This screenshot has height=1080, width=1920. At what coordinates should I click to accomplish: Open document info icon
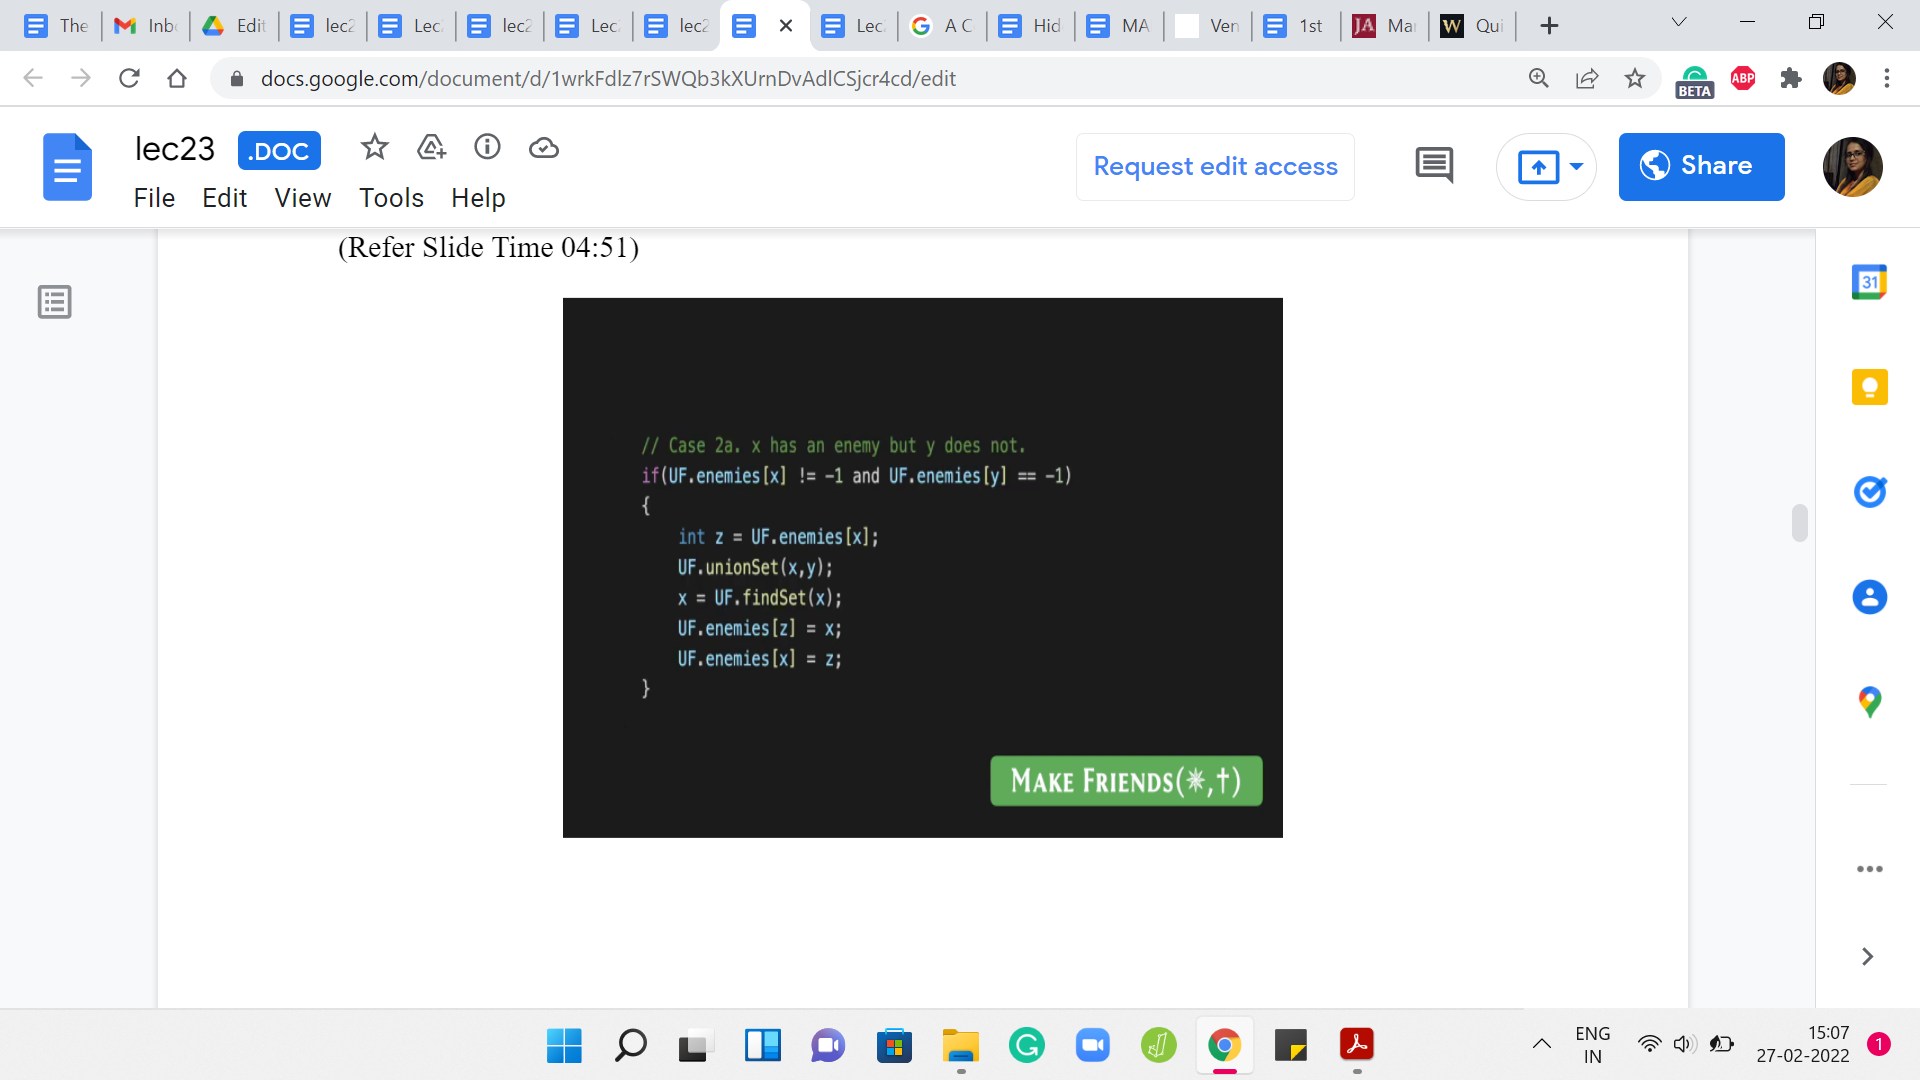tap(487, 148)
